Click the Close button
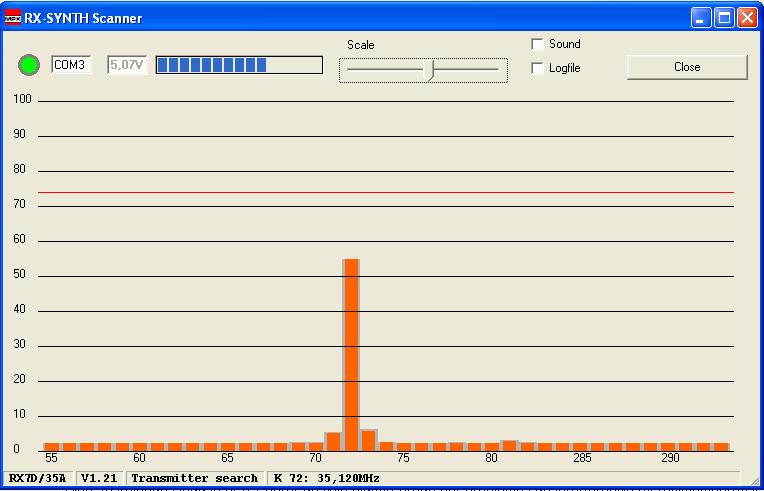This screenshot has height=491, width=764. pos(687,67)
